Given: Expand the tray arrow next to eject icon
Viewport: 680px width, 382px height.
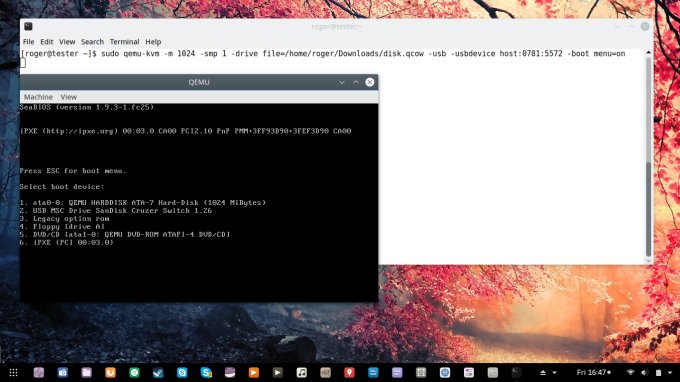Looking at the screenshot, I should pyautogui.click(x=554, y=372).
